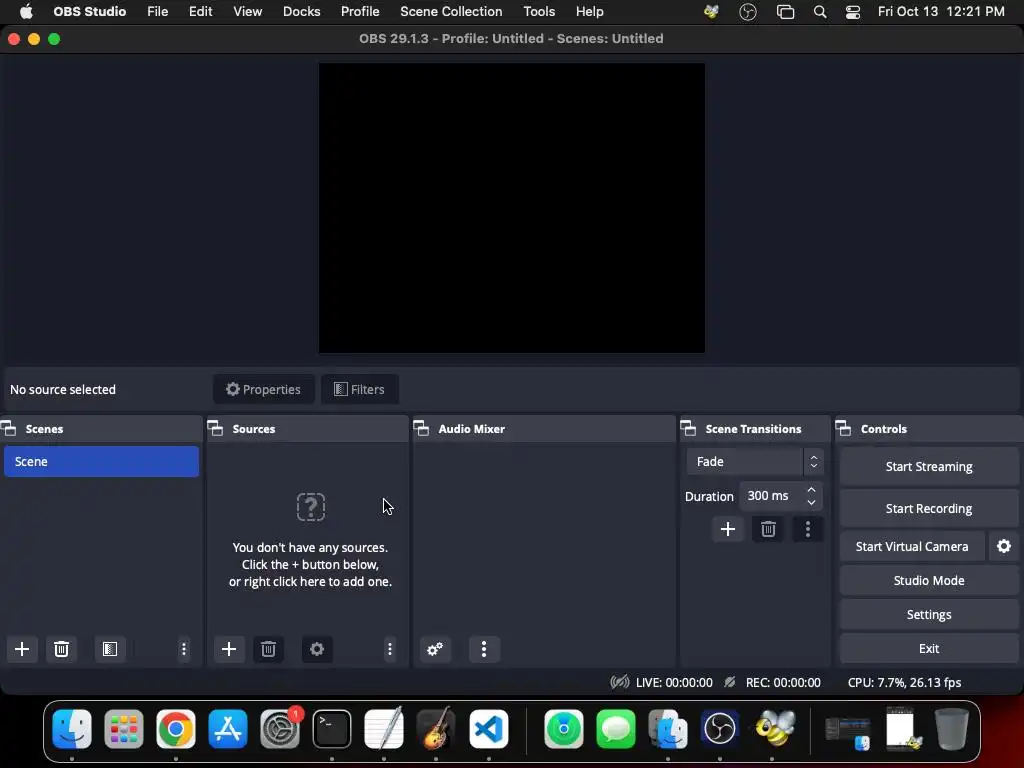Delete source using Sources trash icon
The image size is (1024, 768).
click(268, 648)
